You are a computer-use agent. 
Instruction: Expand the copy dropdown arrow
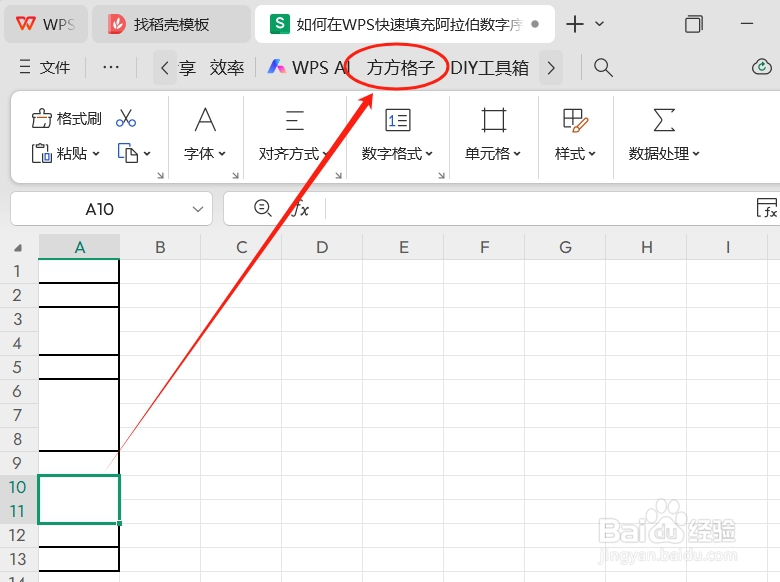[x=147, y=154]
